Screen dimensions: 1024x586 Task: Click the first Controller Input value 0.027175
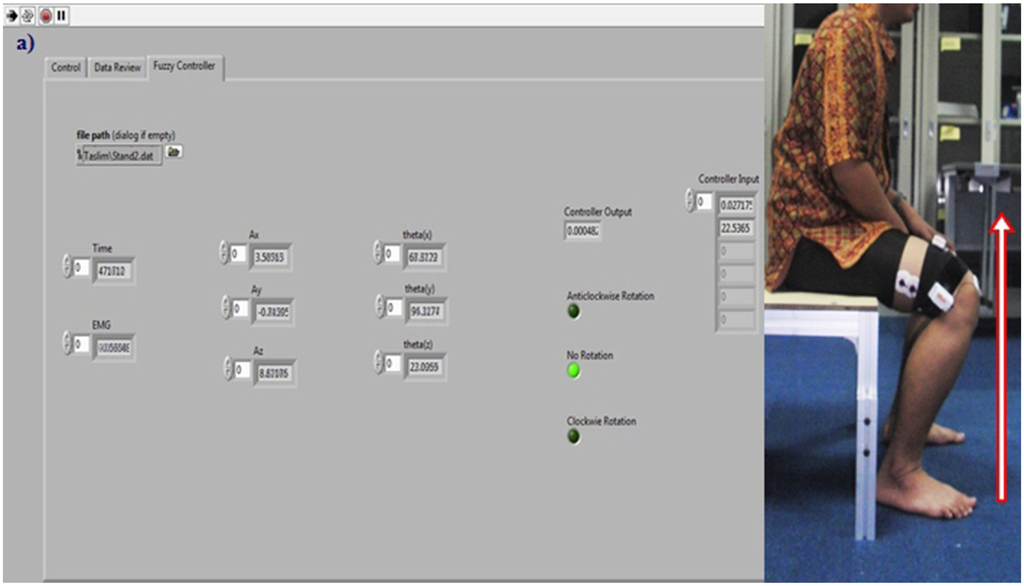tap(736, 205)
